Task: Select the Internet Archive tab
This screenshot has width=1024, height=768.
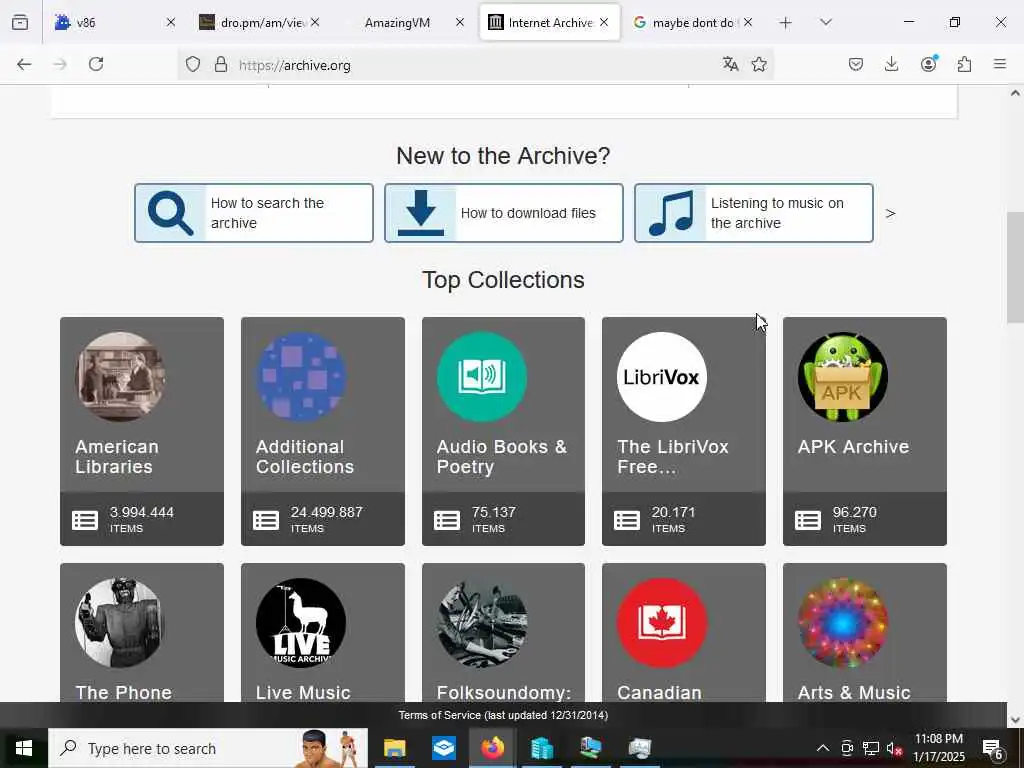Action: click(549, 23)
